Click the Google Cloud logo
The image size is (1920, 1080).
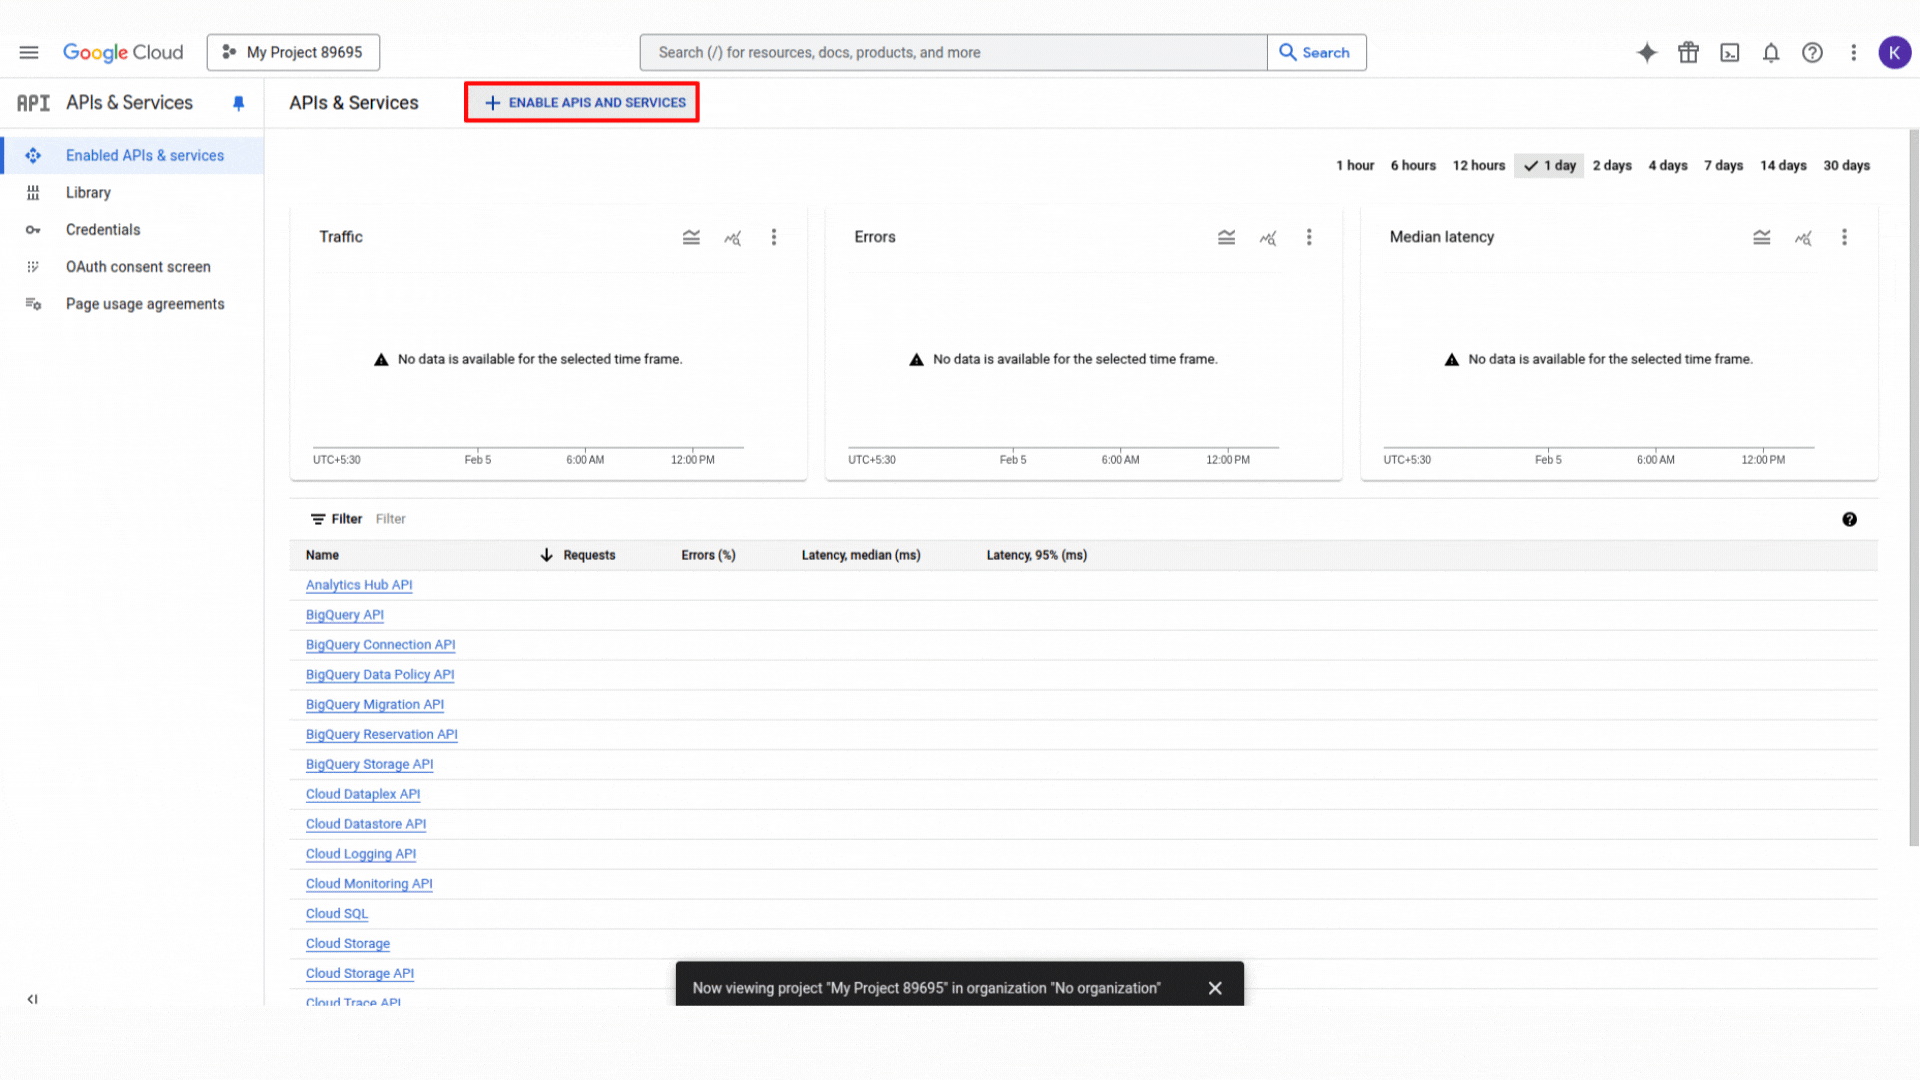[x=123, y=52]
